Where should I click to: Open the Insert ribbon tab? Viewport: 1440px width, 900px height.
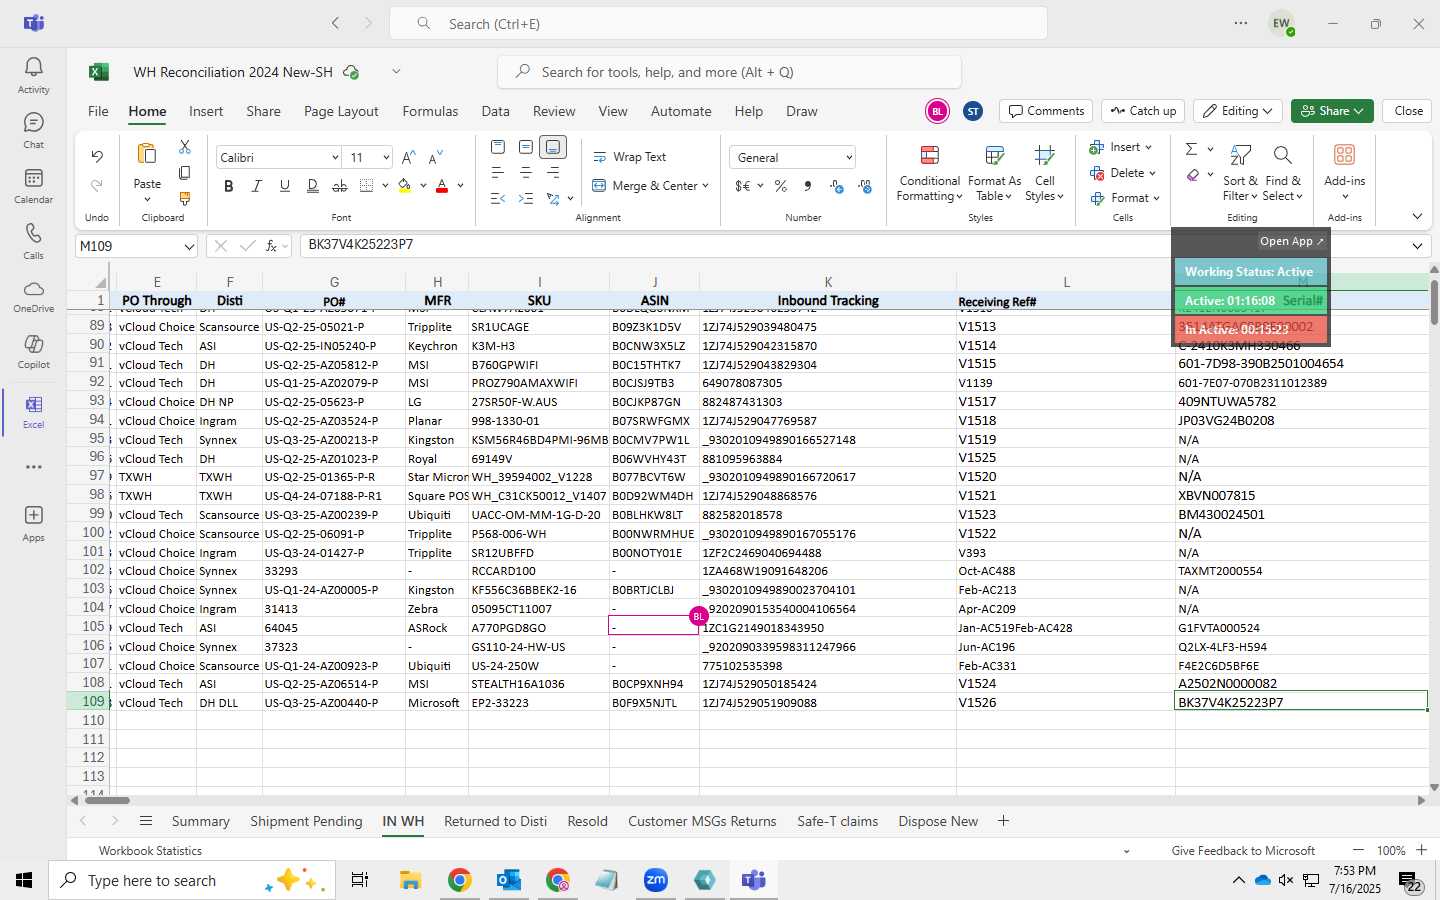206,111
